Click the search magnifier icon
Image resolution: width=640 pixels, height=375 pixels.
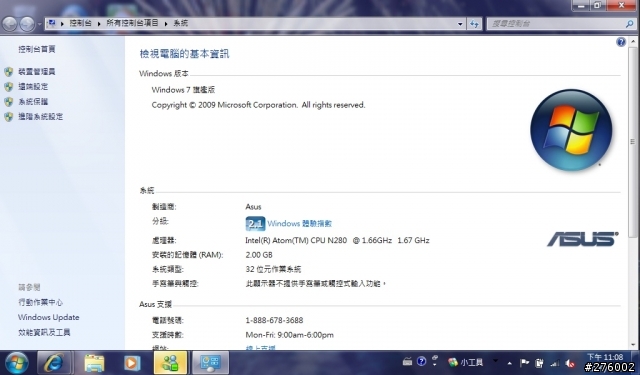(629, 24)
